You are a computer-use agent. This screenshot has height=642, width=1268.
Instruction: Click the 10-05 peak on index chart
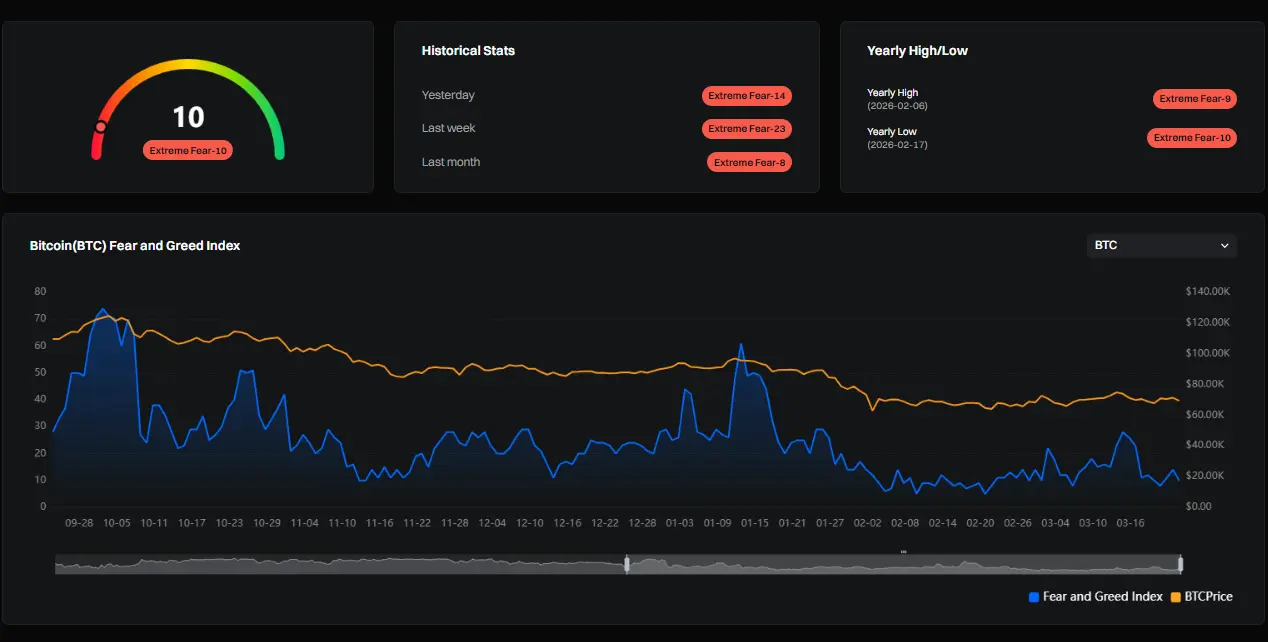[x=103, y=309]
